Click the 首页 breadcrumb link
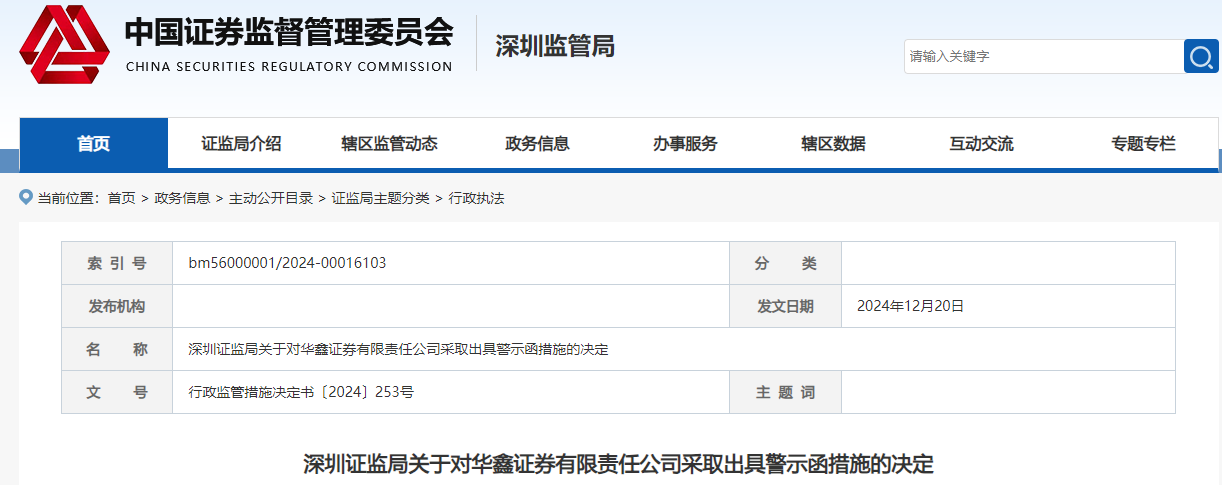Screen dimensions: 1222x485 click(x=121, y=199)
